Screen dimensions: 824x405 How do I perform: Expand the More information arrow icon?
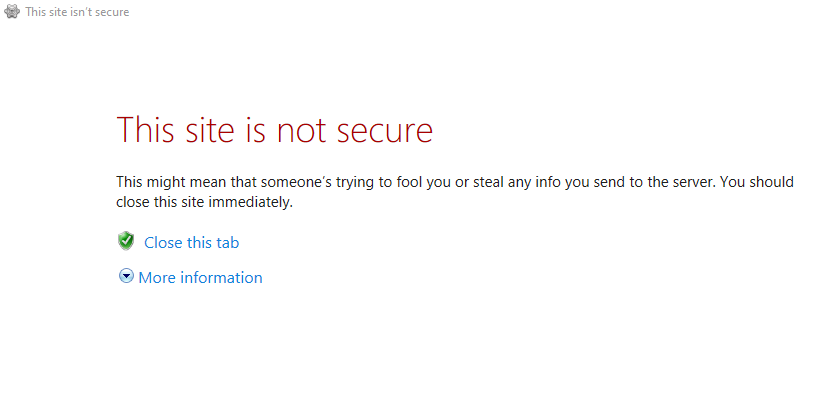(126, 277)
